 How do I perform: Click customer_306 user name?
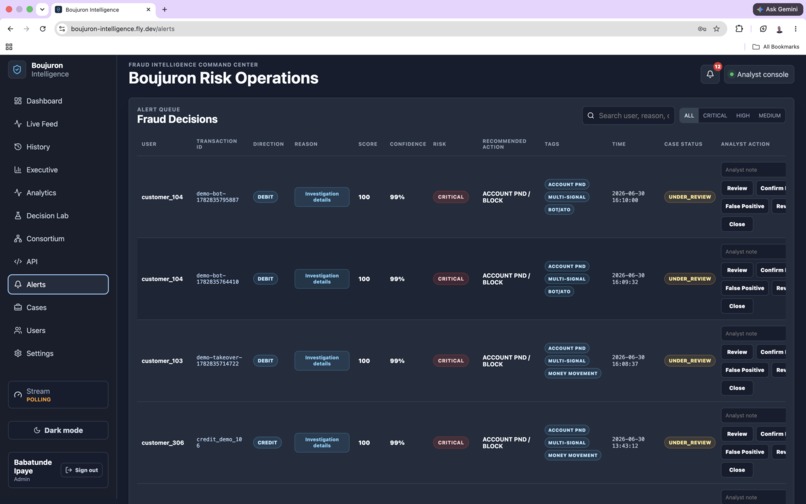(162, 442)
